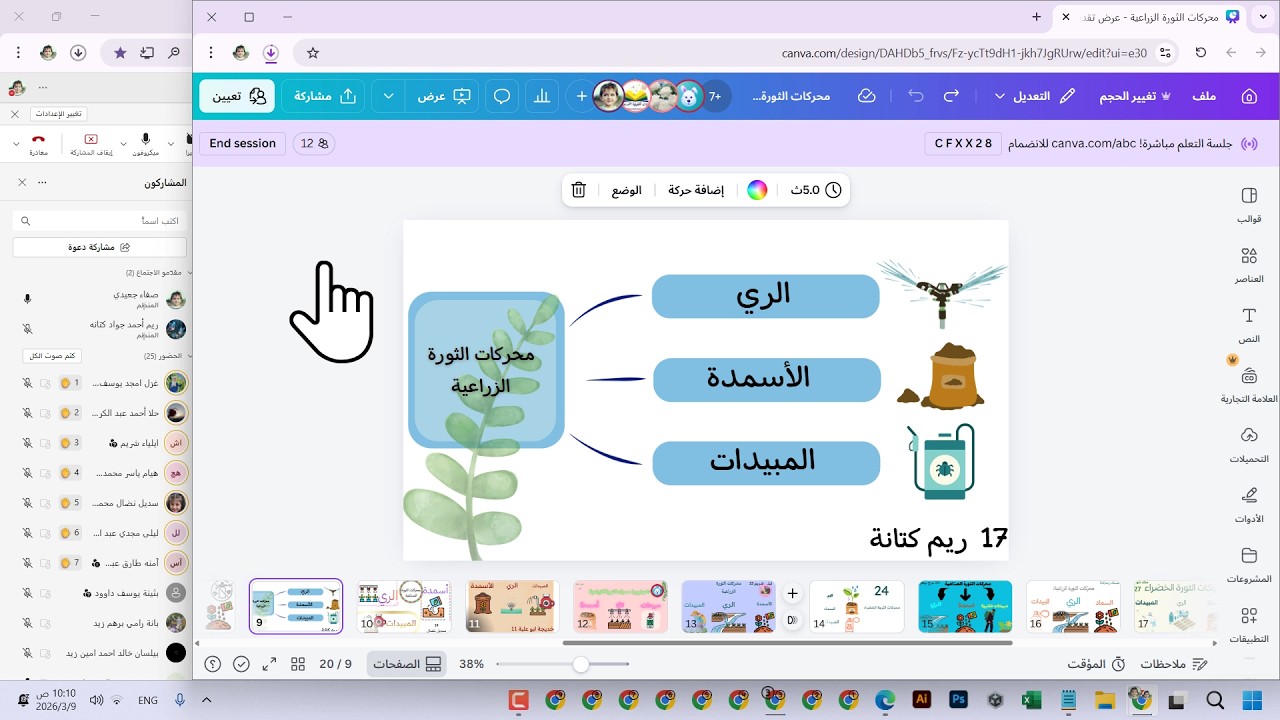1280x720 pixels.
Task: Open Photoshop from the taskbar
Action: coord(958,700)
